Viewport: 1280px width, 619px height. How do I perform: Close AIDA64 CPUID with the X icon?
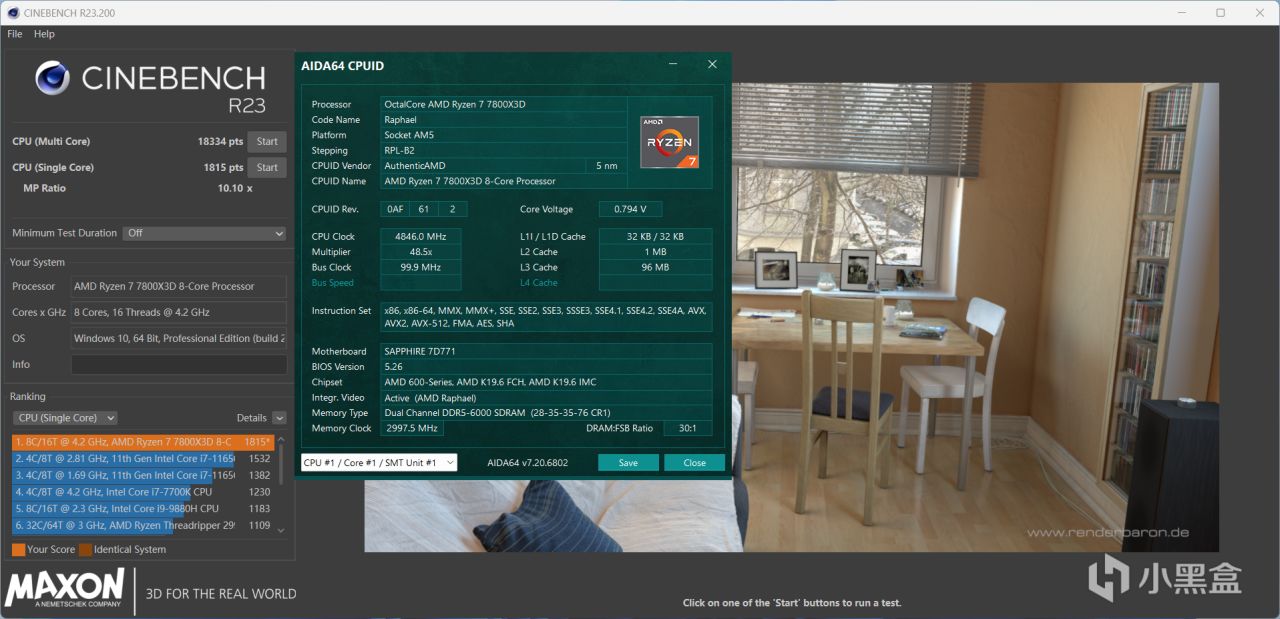[712, 65]
